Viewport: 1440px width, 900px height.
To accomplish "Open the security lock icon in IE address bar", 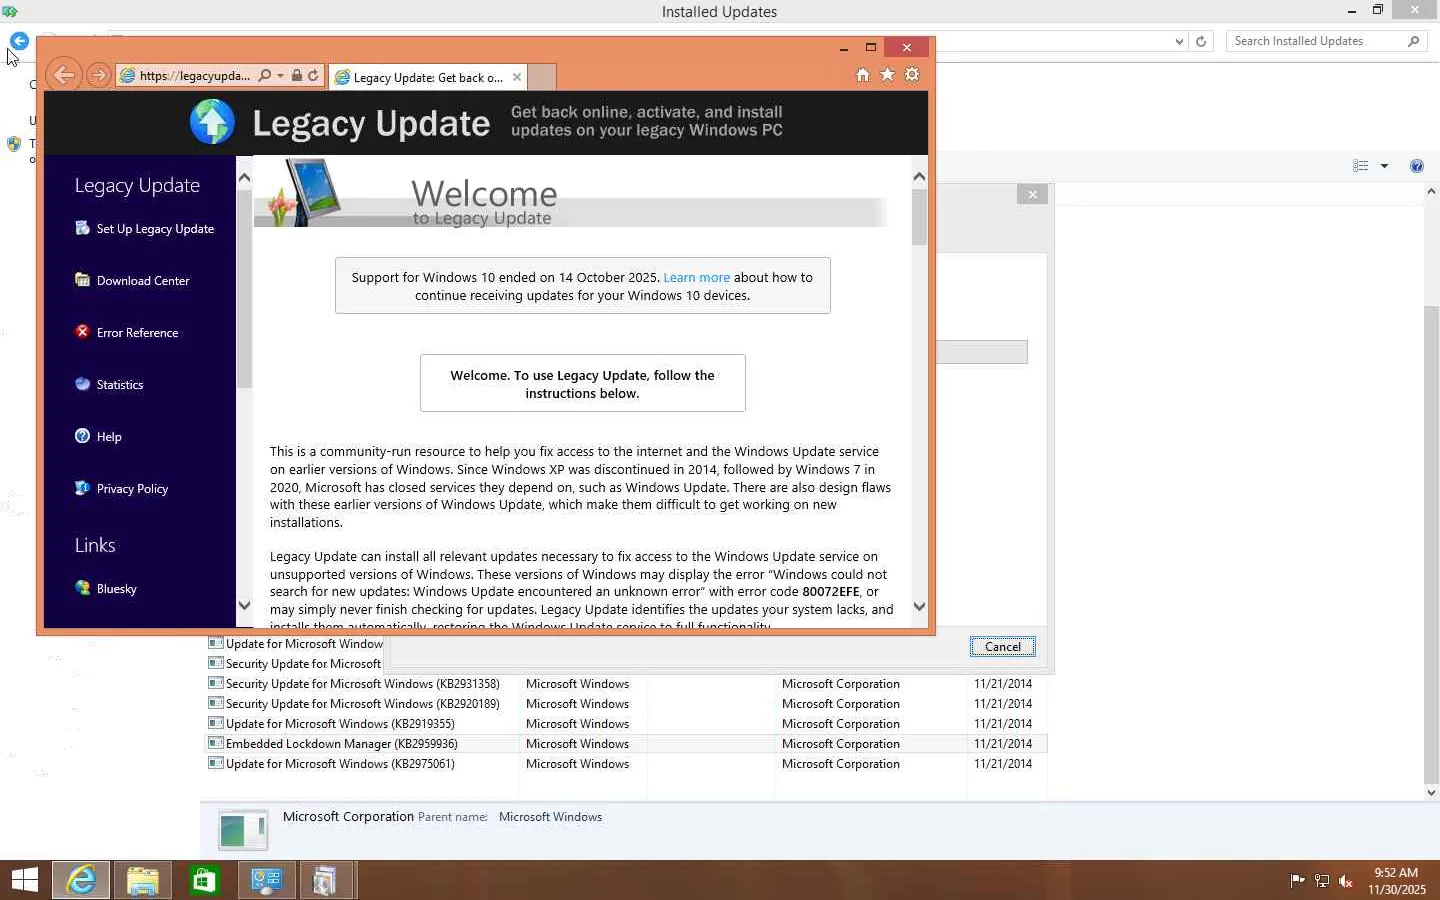I will 297,76.
